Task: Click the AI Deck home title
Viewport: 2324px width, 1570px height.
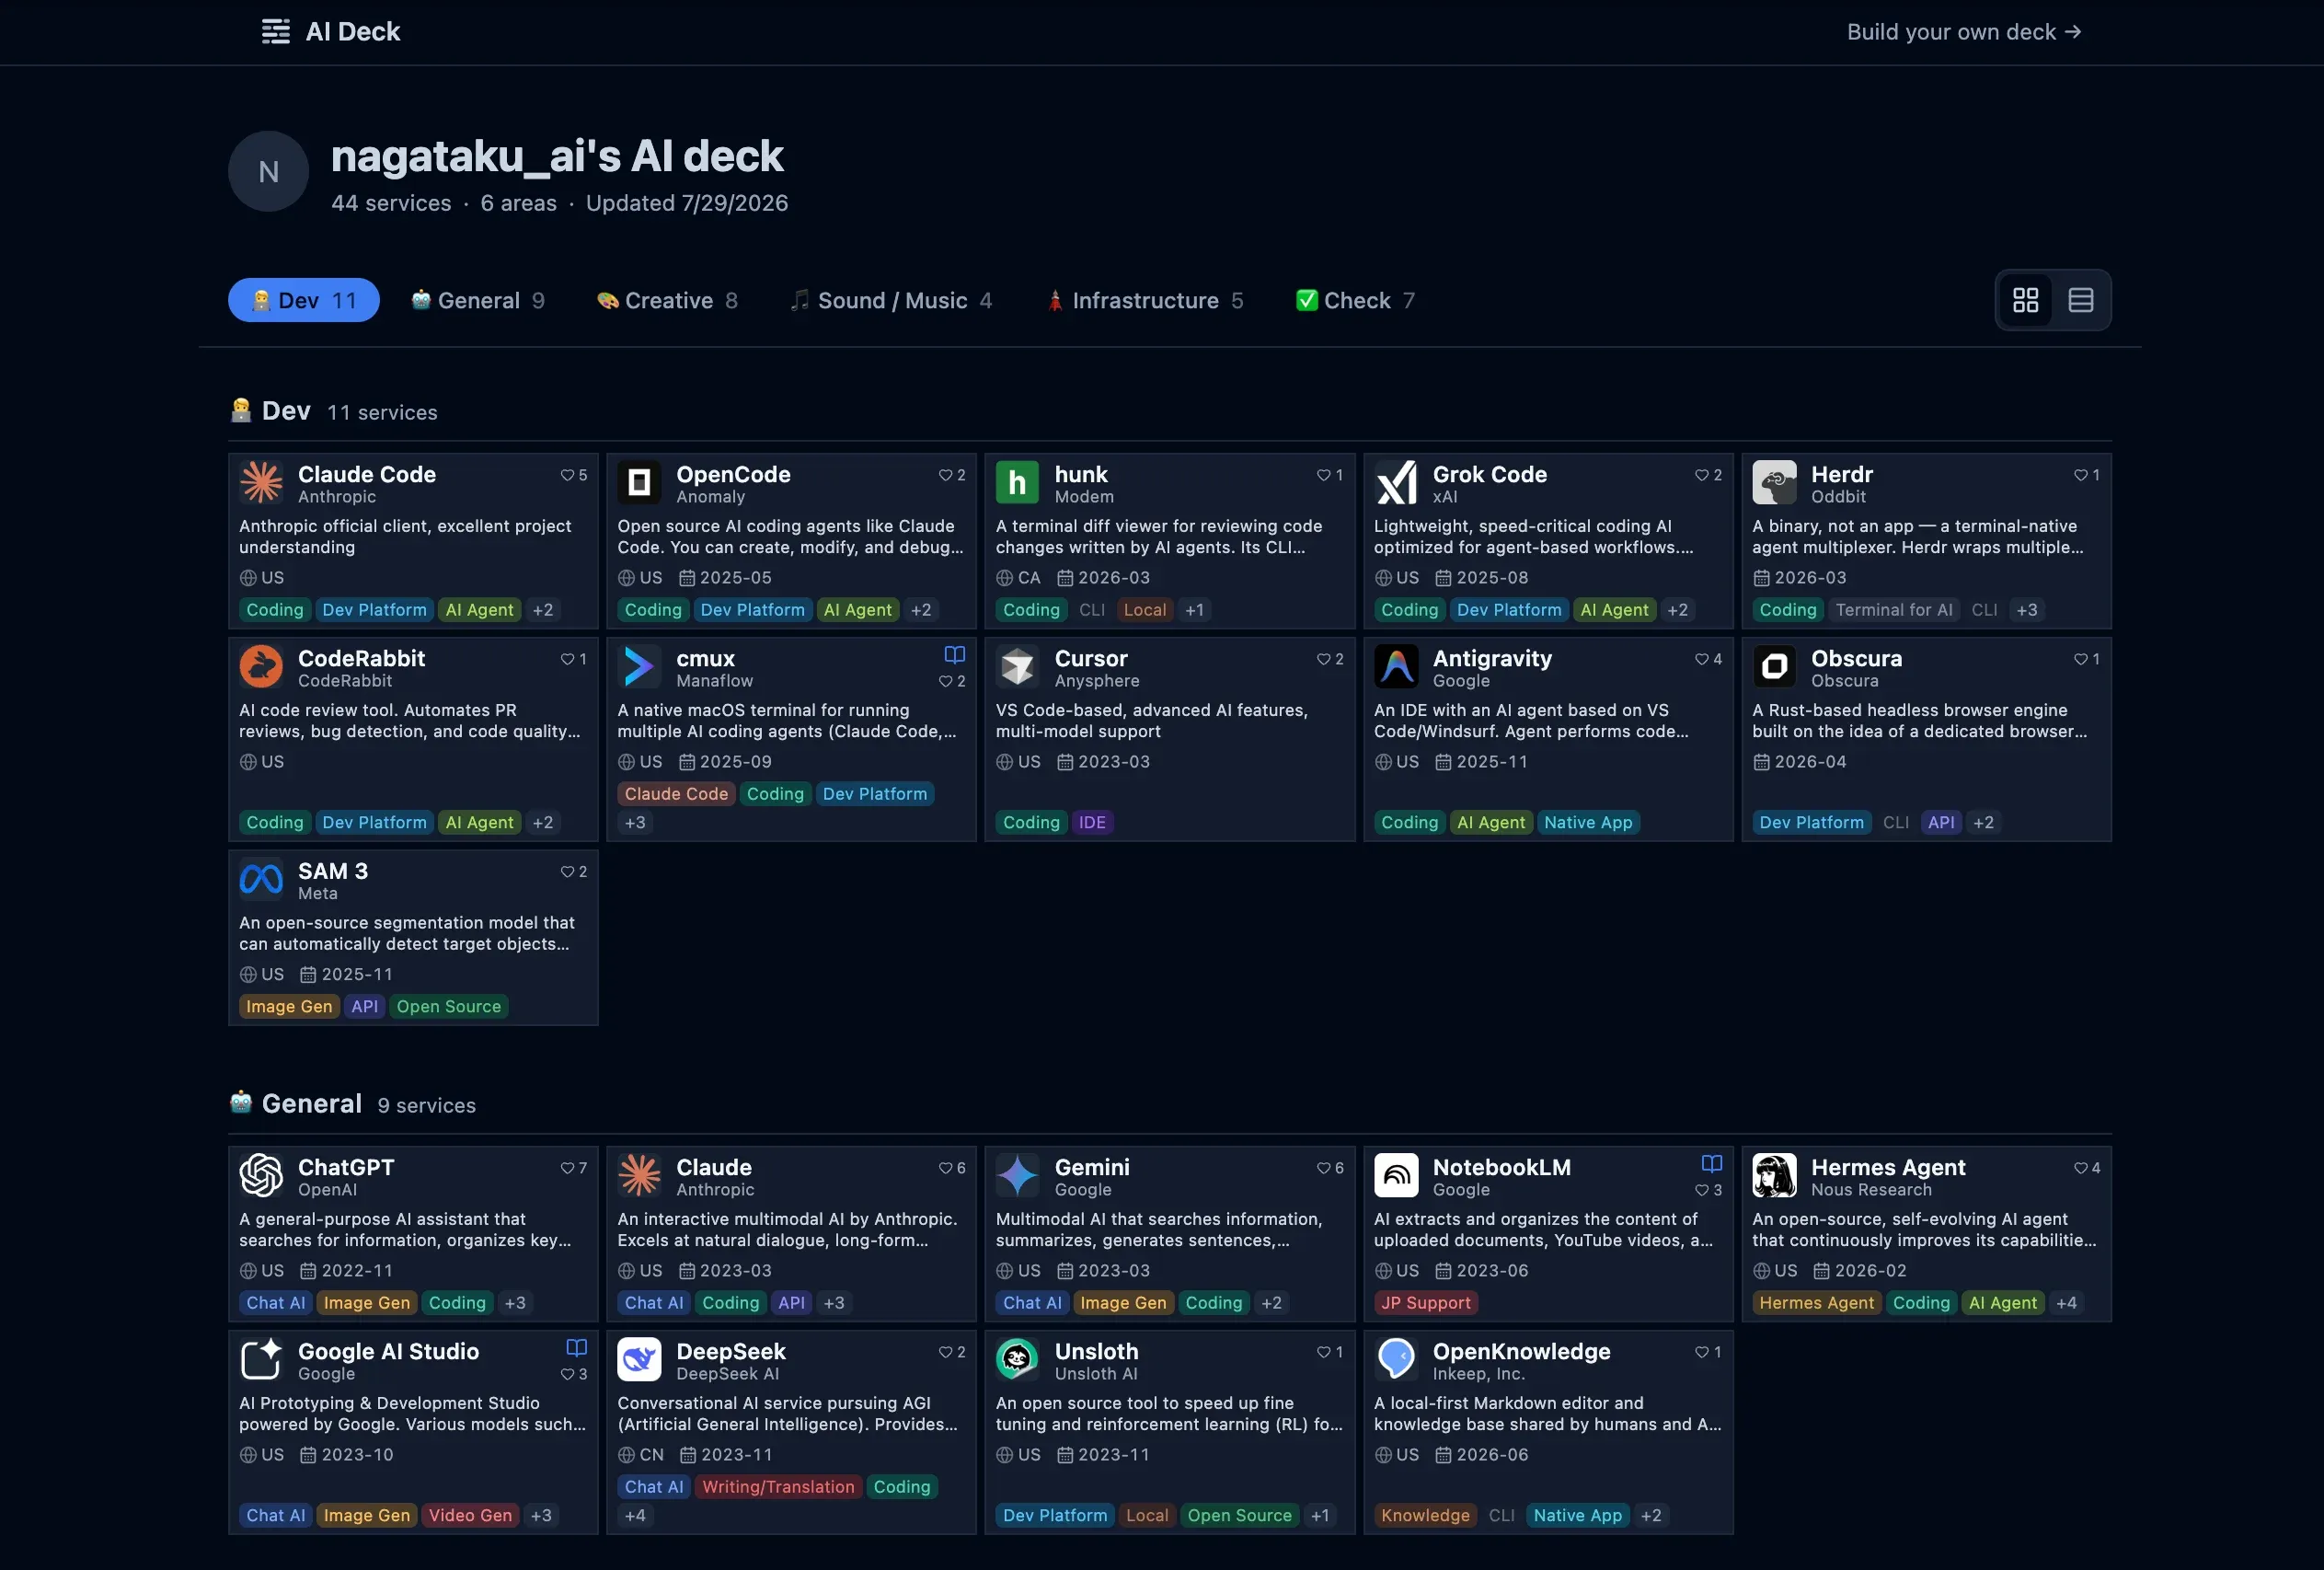Action: pos(353,32)
